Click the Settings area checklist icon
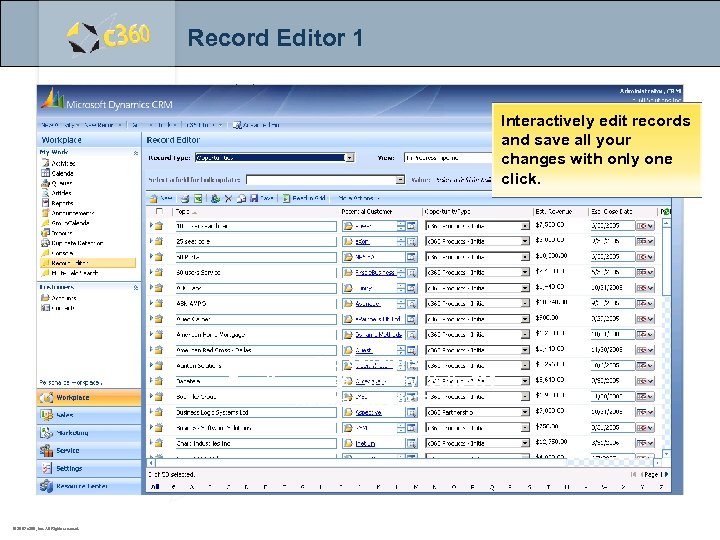The width and height of the screenshot is (720, 540). [46, 469]
